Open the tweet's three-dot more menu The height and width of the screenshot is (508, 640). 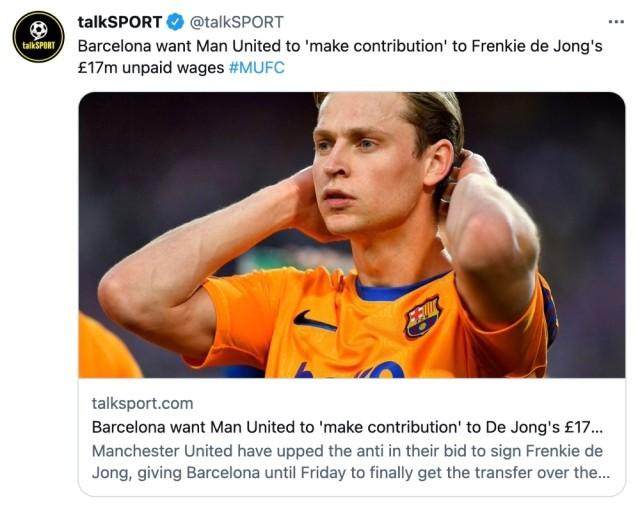616,22
